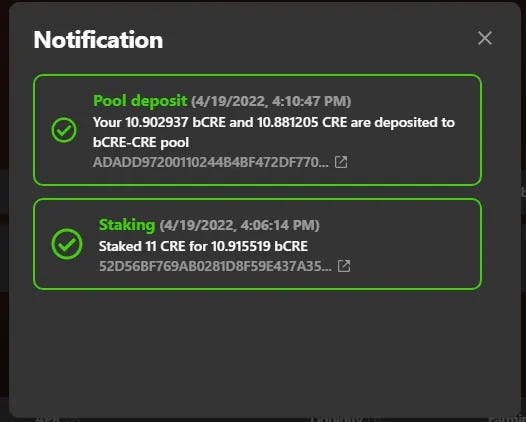The width and height of the screenshot is (526, 422).
Task: Open the Pool deposit transaction external link icon
Action: 341,162
